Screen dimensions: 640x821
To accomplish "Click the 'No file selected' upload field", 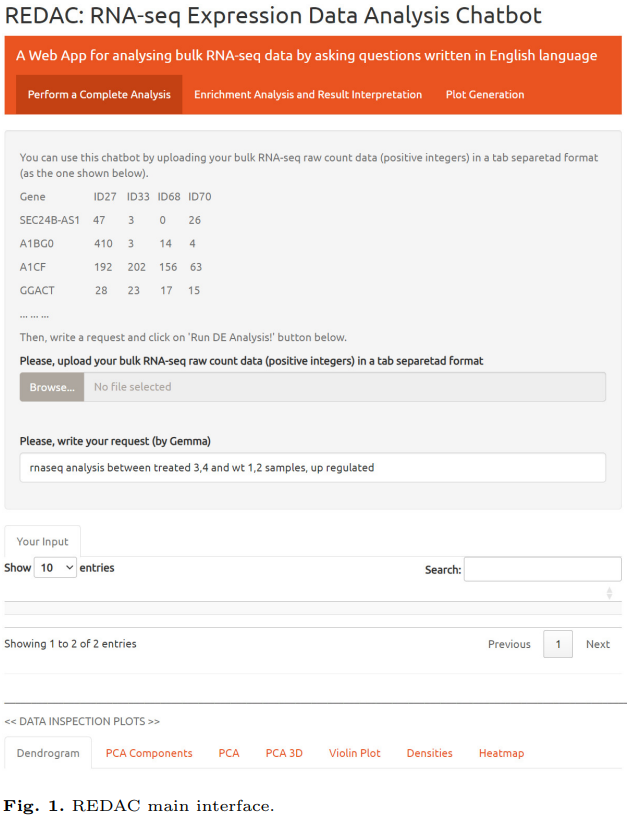I will click(x=344, y=387).
